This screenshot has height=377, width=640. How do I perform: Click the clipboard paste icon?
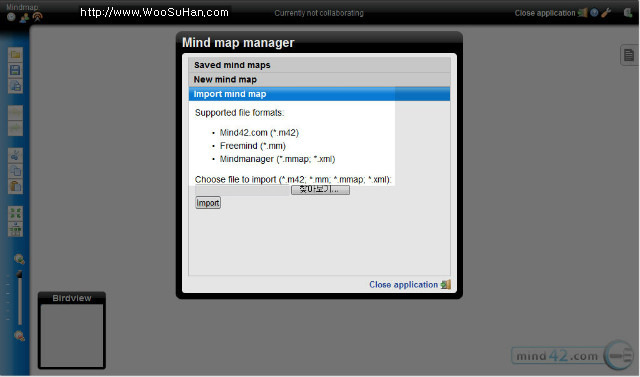[x=16, y=186]
